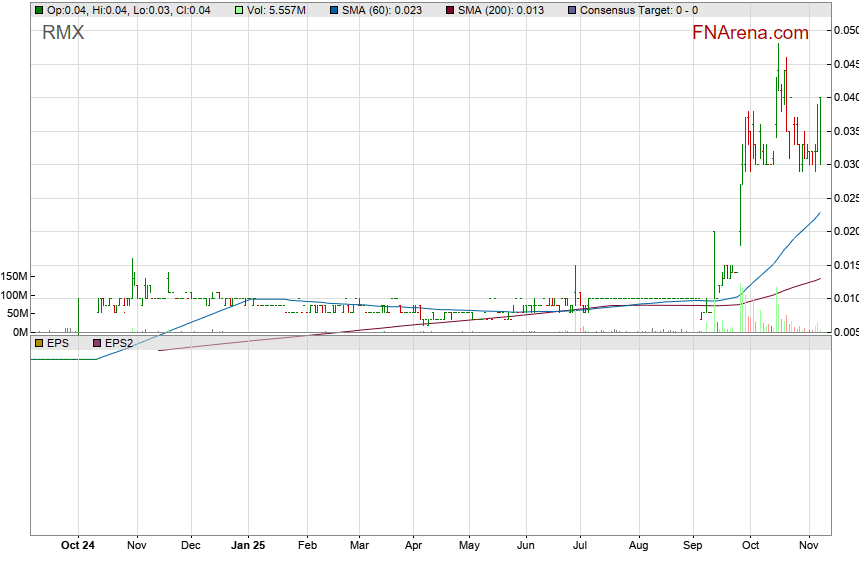Click the Jul marker on the time axis
This screenshot has height=566, width=859.
578,546
